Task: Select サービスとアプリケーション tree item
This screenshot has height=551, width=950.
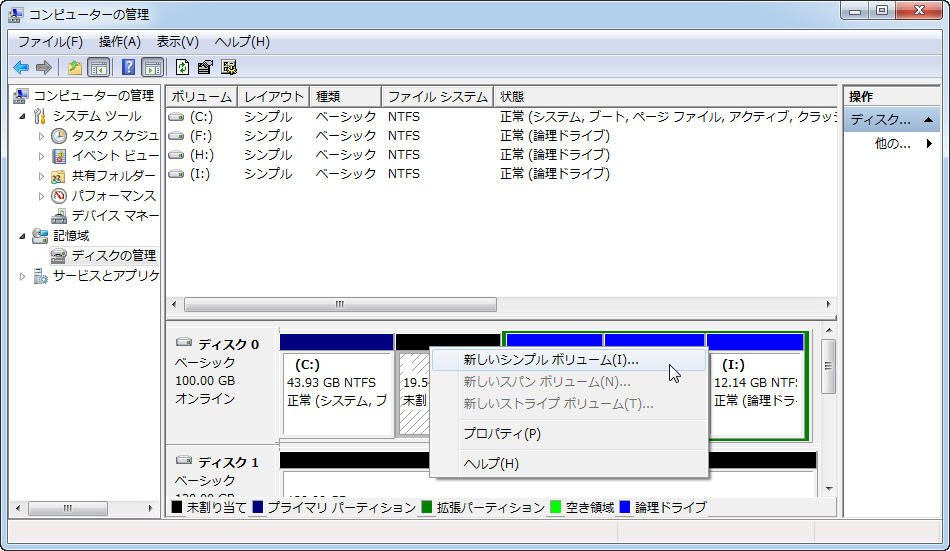Action: tap(105, 276)
